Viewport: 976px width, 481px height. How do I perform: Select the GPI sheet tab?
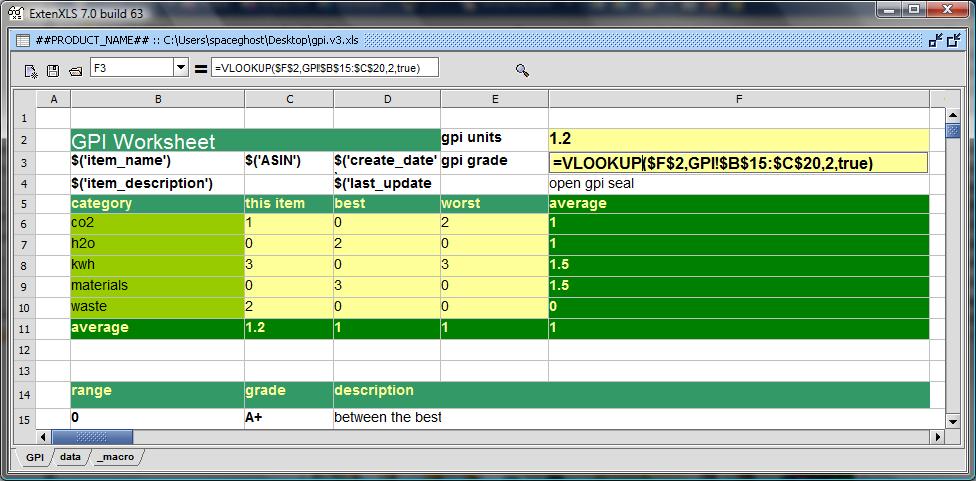[x=34, y=456]
